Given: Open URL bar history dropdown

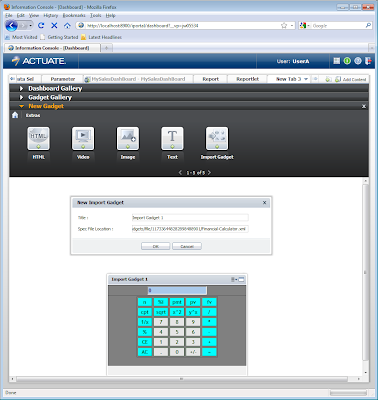Looking at the screenshot, I should (292, 25).
